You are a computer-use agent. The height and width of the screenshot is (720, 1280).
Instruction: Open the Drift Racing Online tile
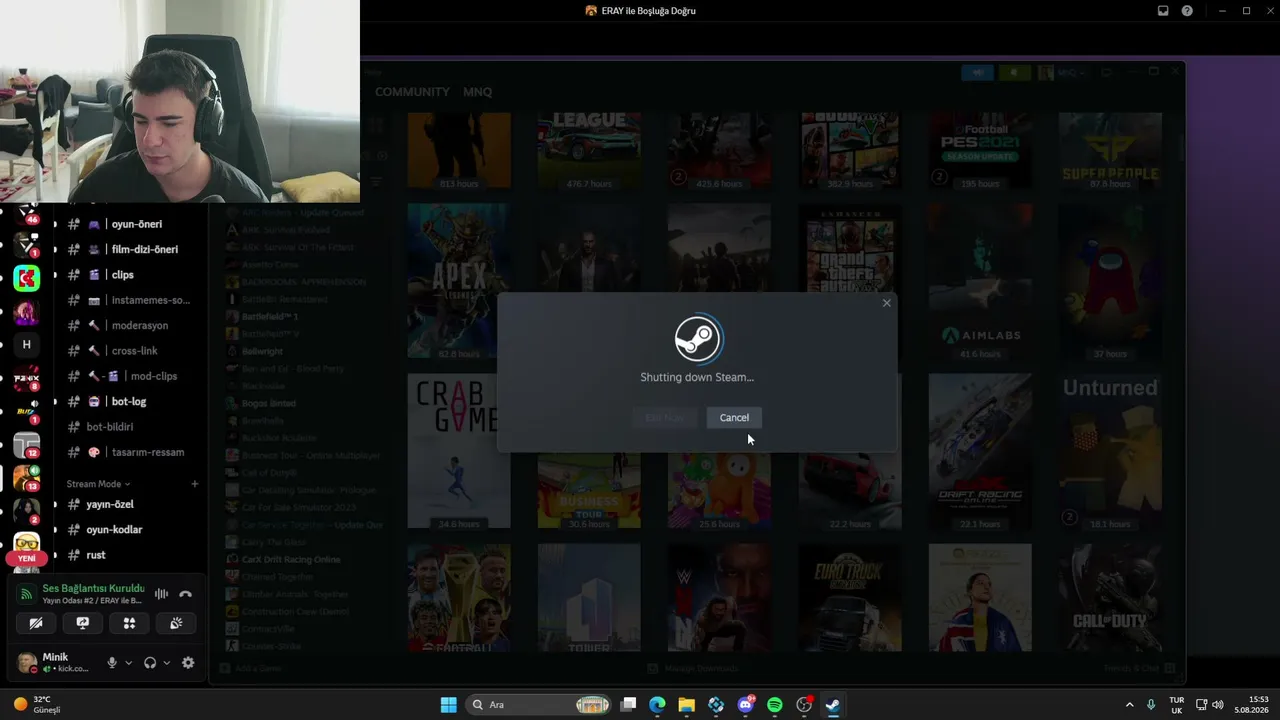tap(980, 451)
